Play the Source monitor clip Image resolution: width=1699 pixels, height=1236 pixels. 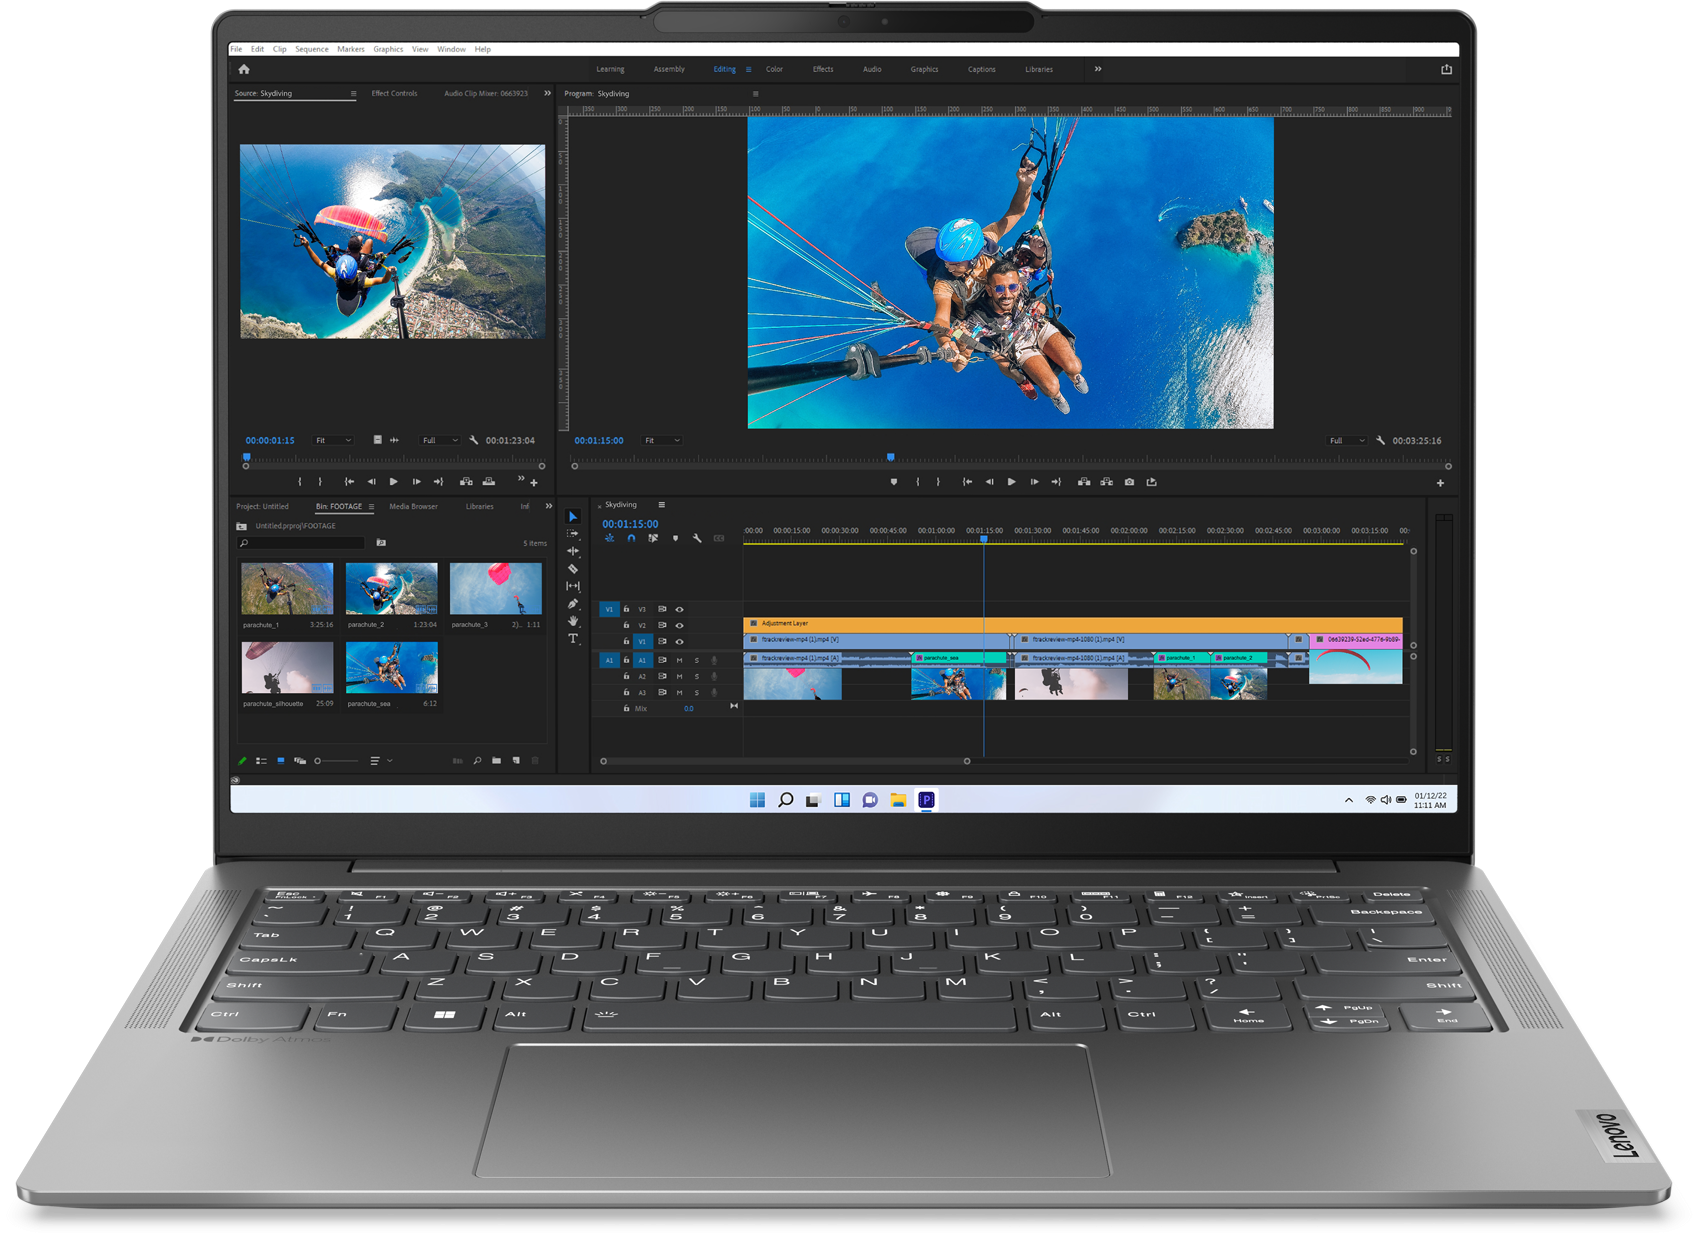[x=393, y=482]
